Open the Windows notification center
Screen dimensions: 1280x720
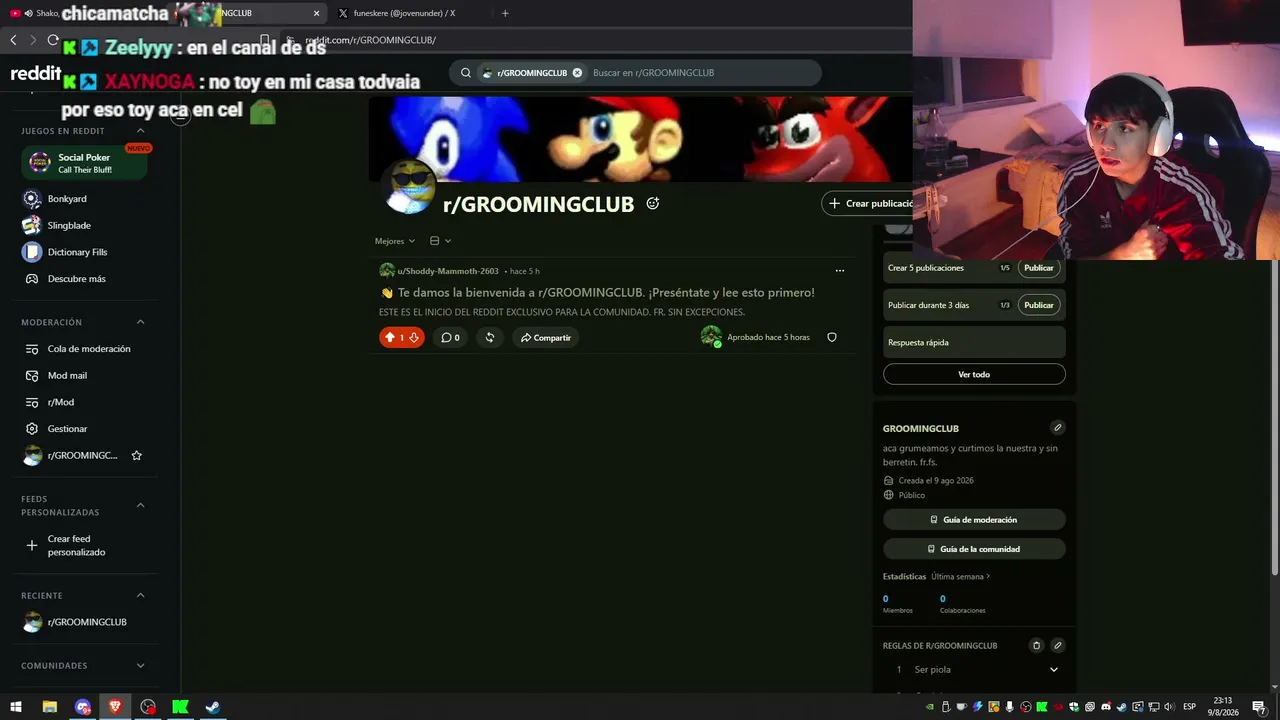coord(1259,707)
